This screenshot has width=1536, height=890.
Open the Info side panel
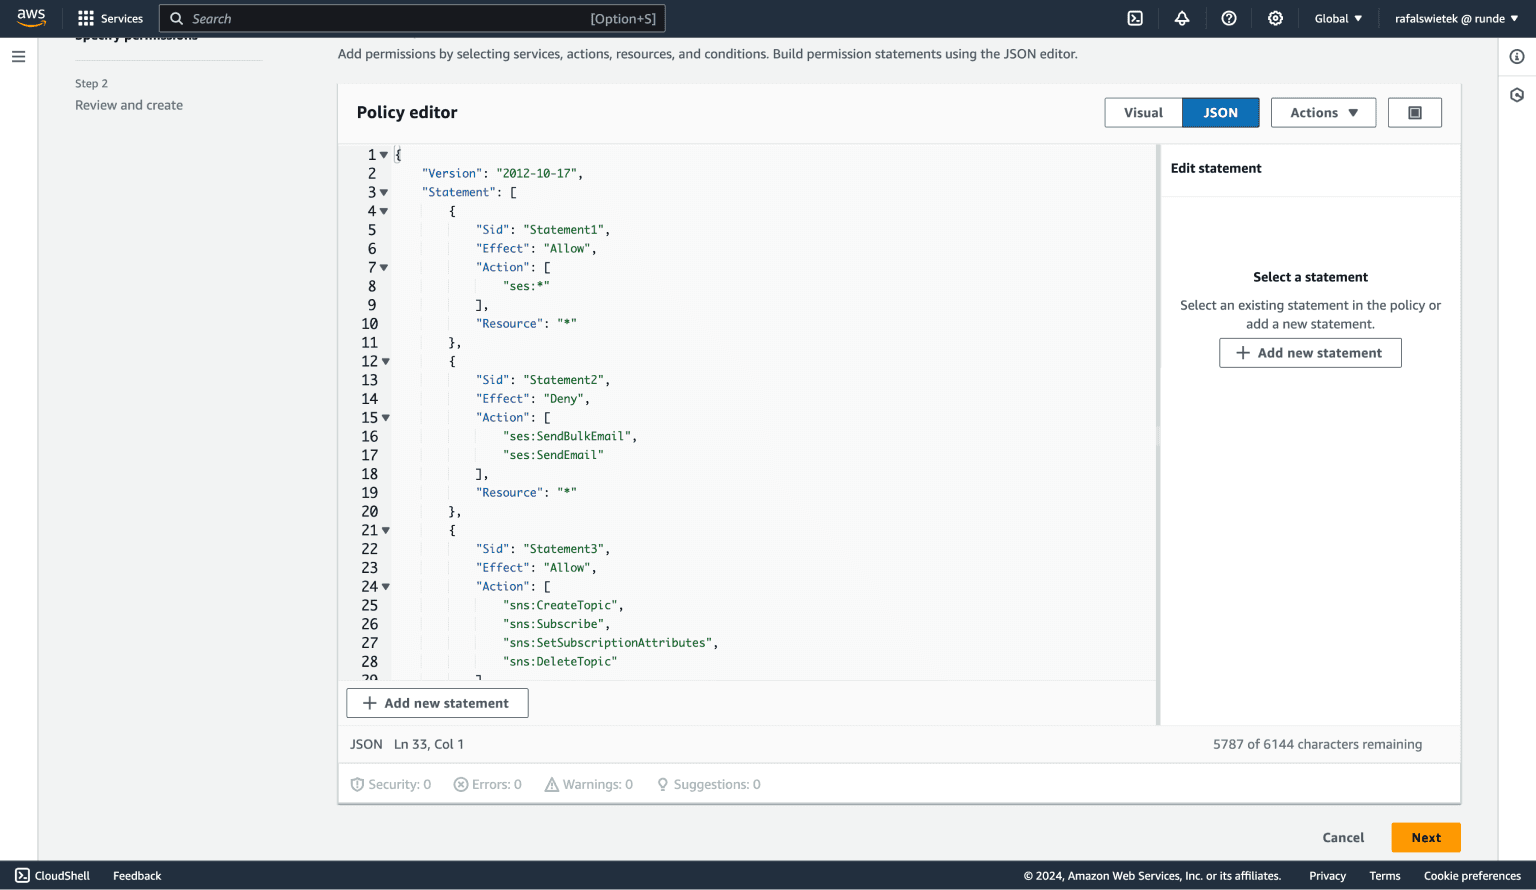(x=1516, y=56)
